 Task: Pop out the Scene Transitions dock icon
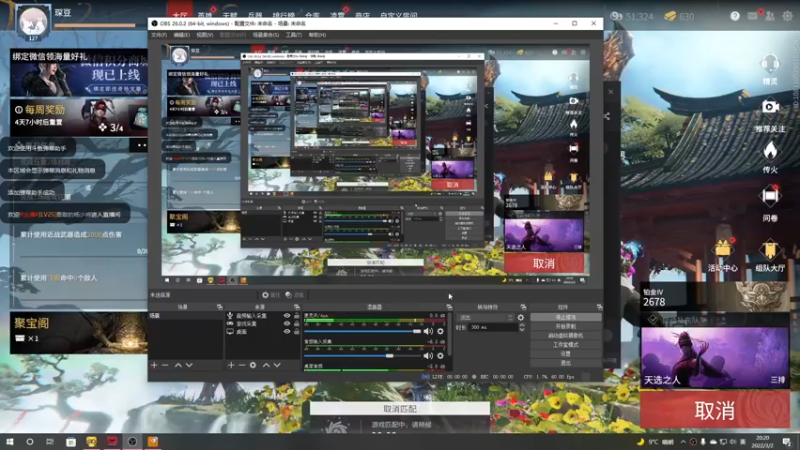click(x=523, y=307)
